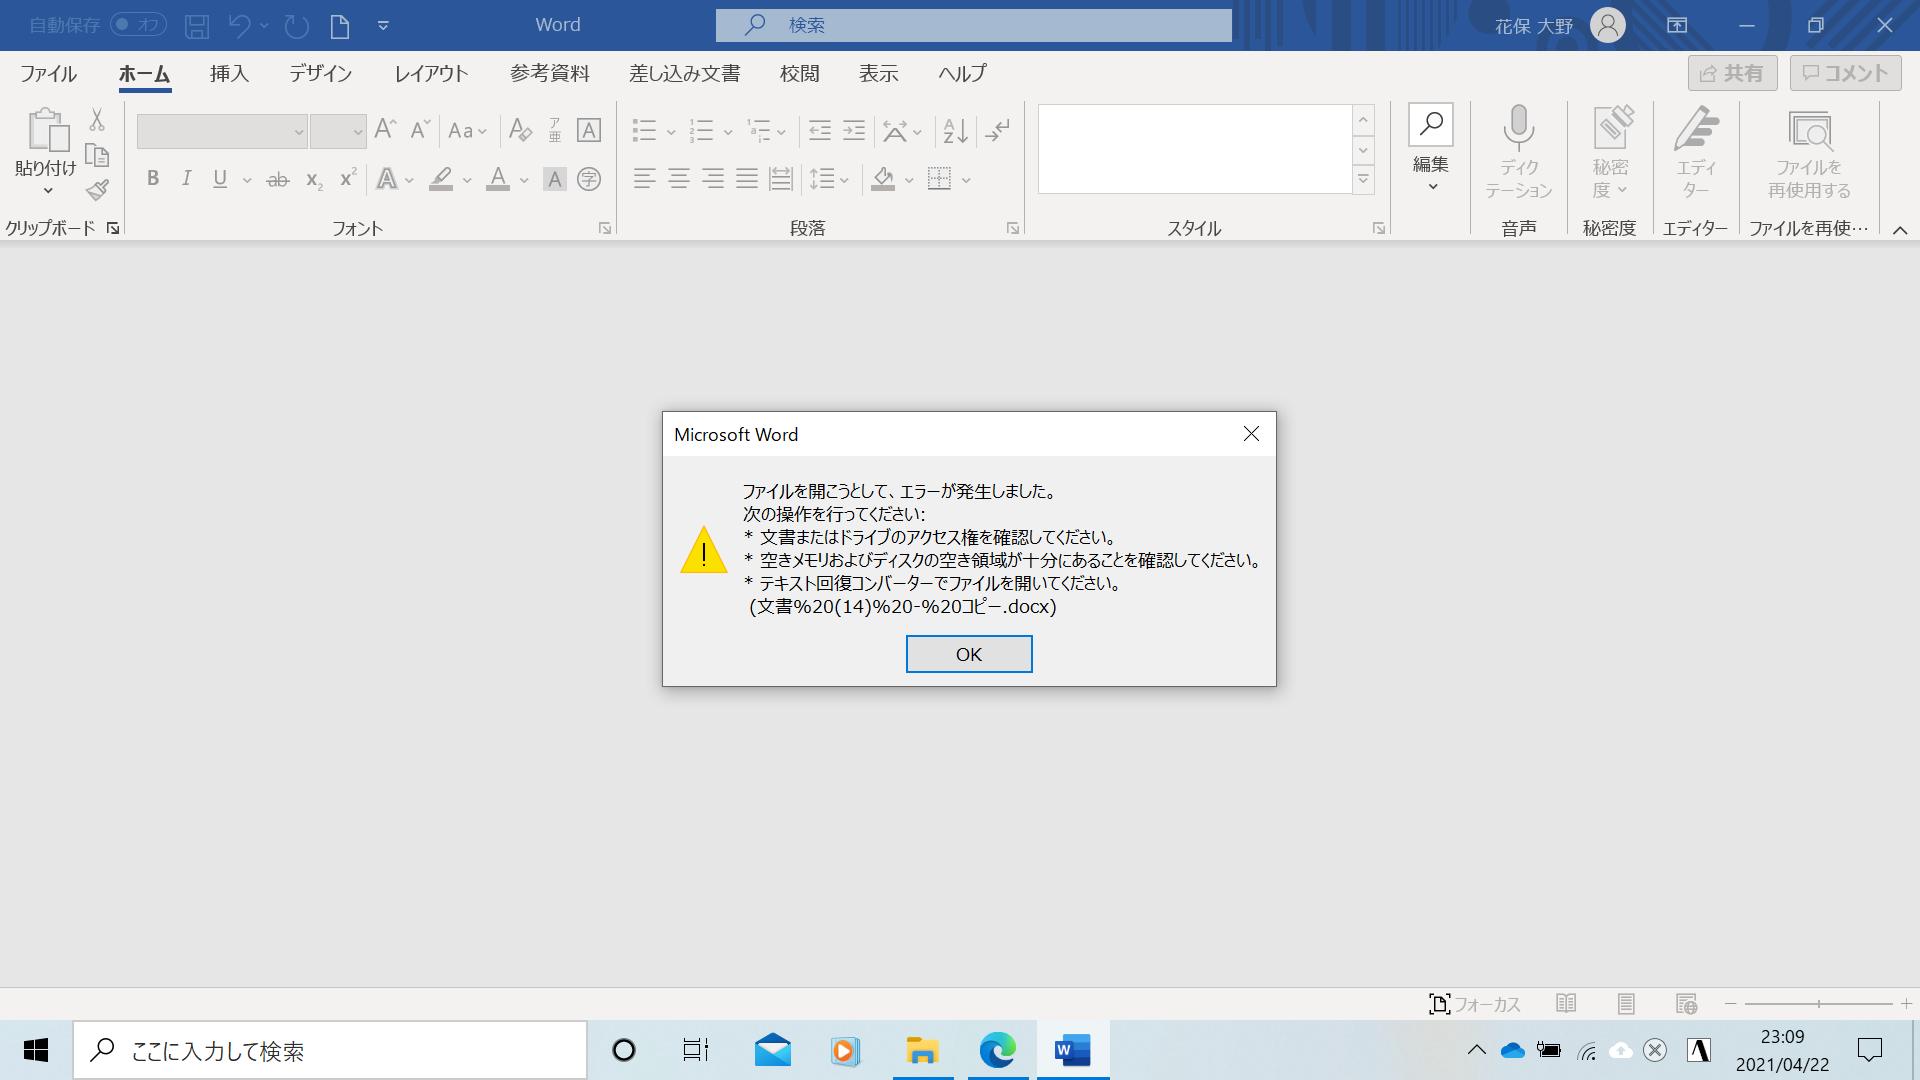Open the font size combo box

pyautogui.click(x=338, y=131)
